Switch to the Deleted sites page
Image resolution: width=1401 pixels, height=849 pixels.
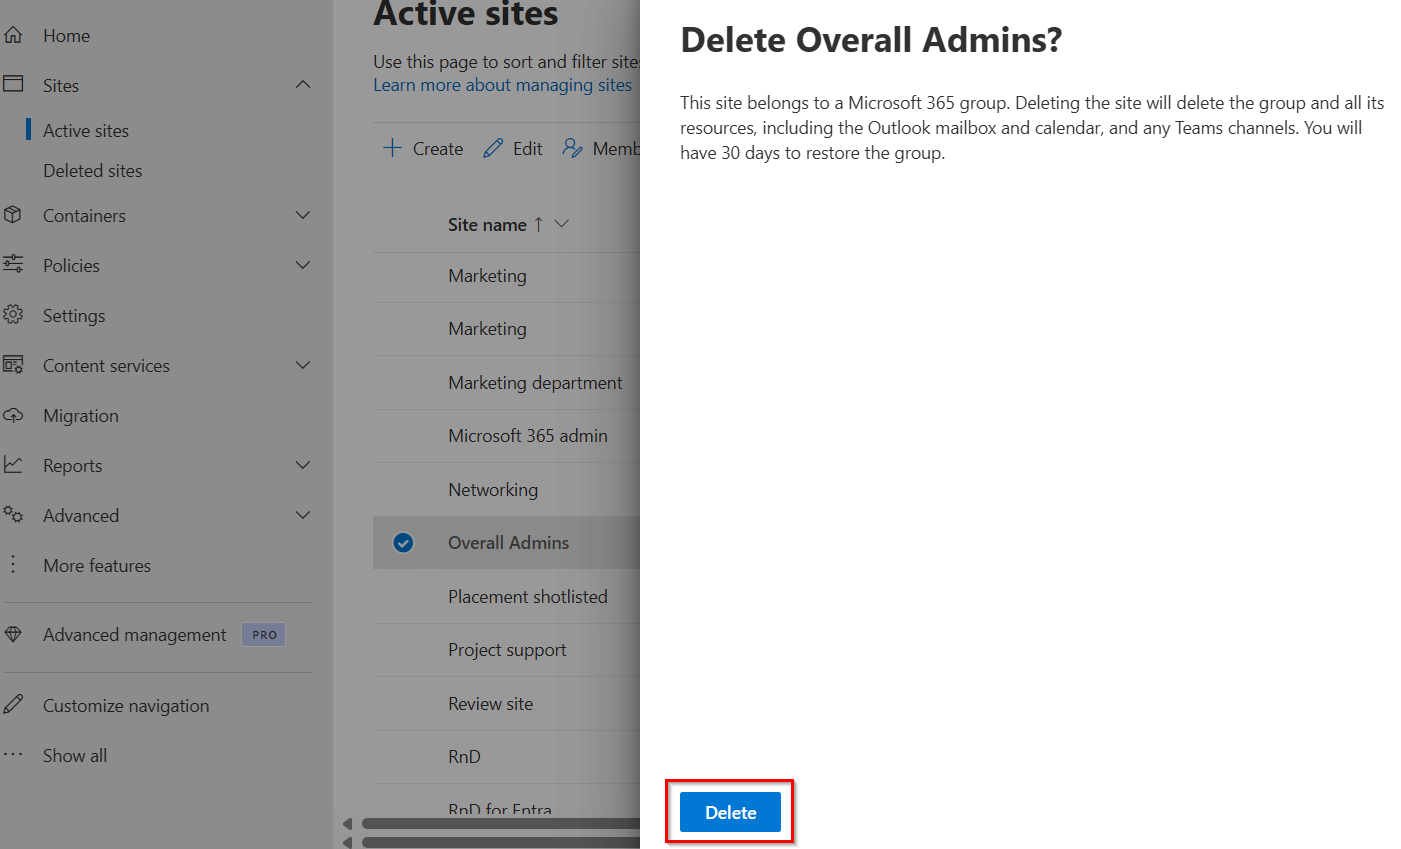click(x=92, y=170)
